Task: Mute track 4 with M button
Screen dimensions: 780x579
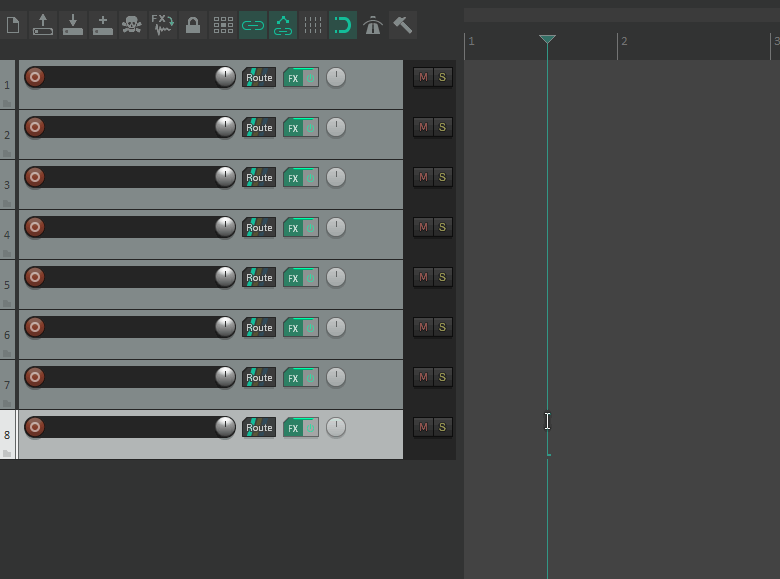Action: (x=423, y=227)
